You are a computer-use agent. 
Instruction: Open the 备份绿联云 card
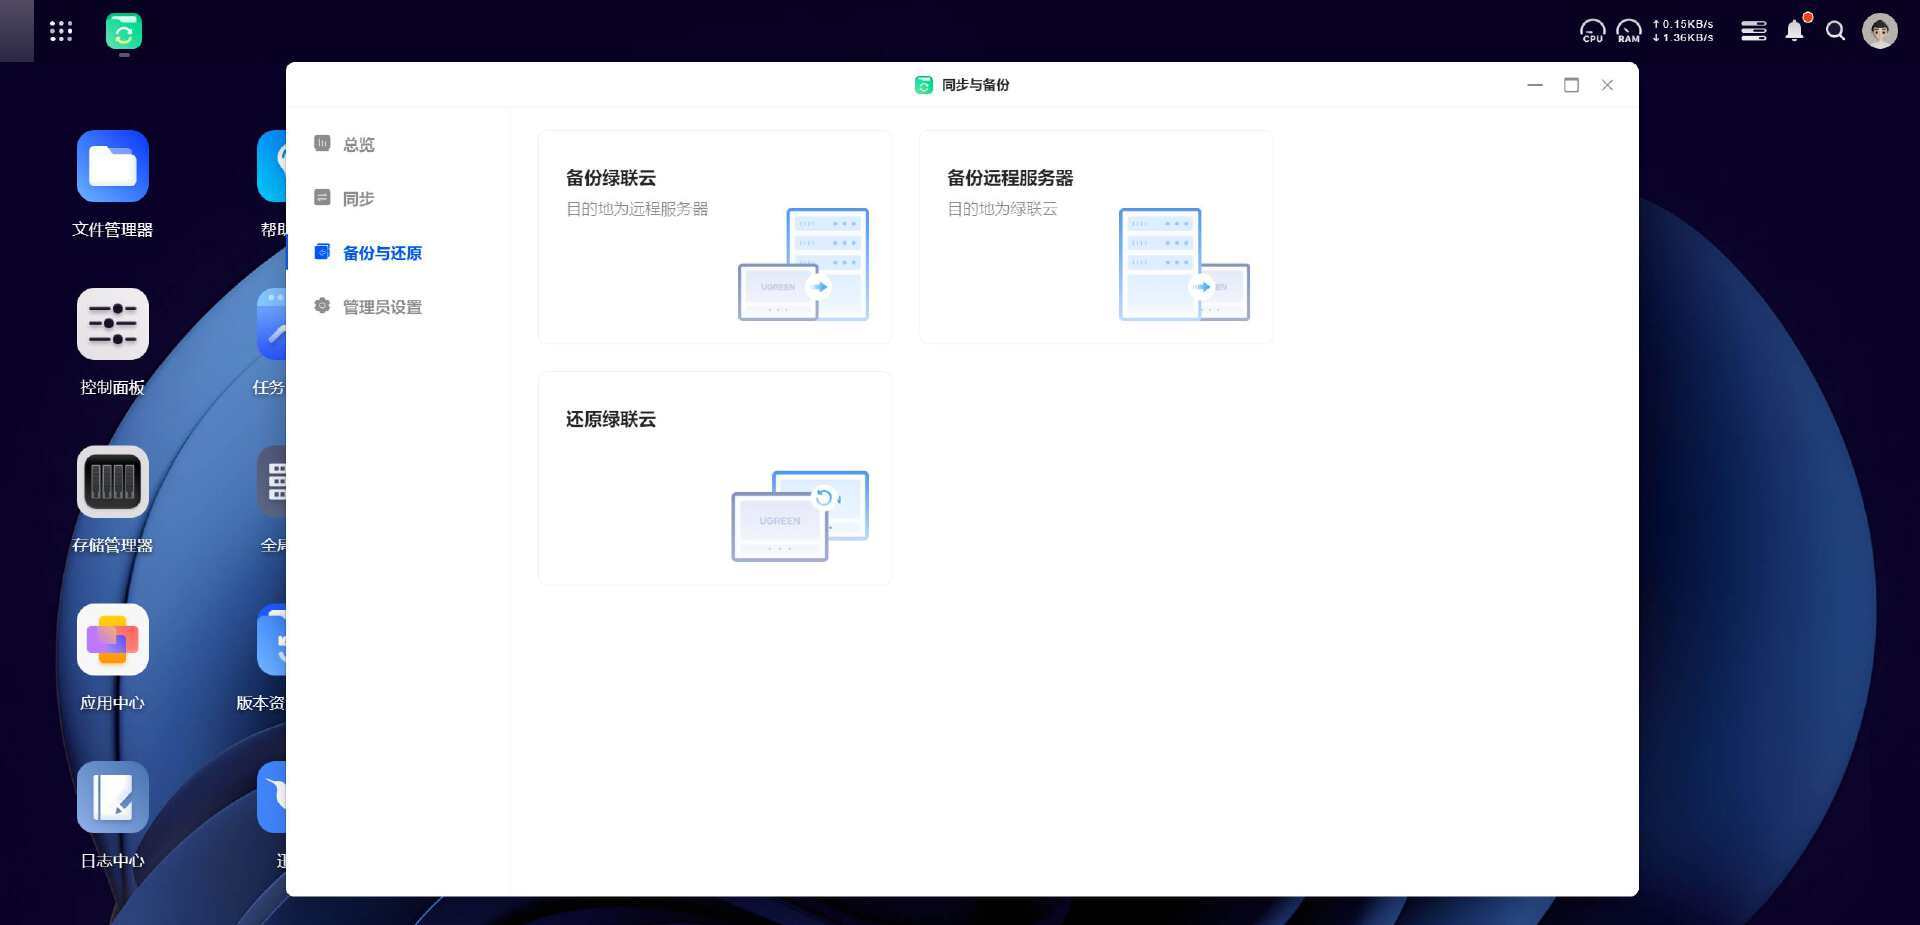(715, 237)
